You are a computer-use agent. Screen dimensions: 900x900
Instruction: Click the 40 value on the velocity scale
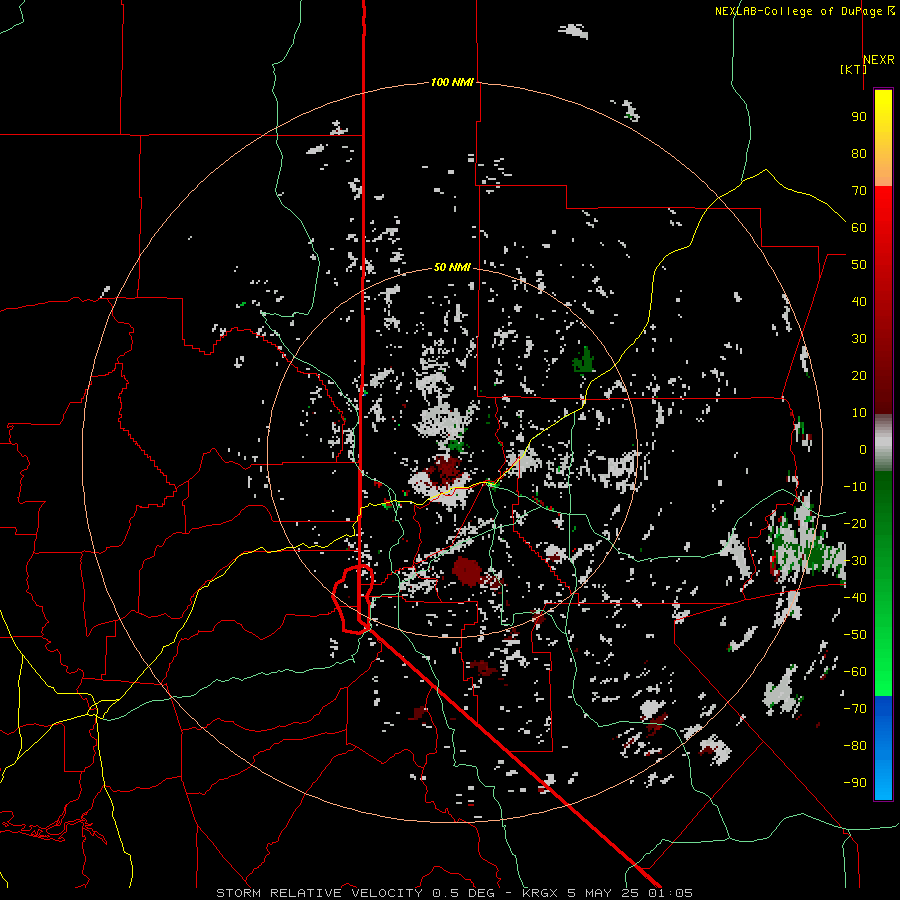[859, 301]
